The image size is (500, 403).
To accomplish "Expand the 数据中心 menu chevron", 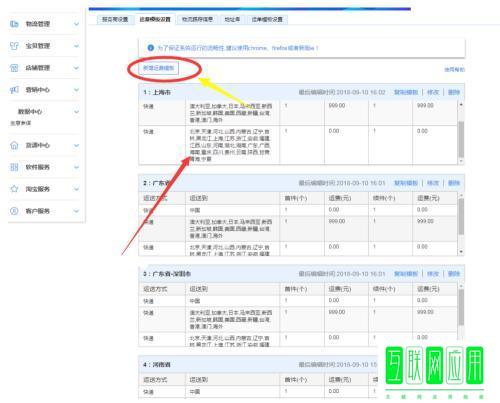I will point(76,112).
